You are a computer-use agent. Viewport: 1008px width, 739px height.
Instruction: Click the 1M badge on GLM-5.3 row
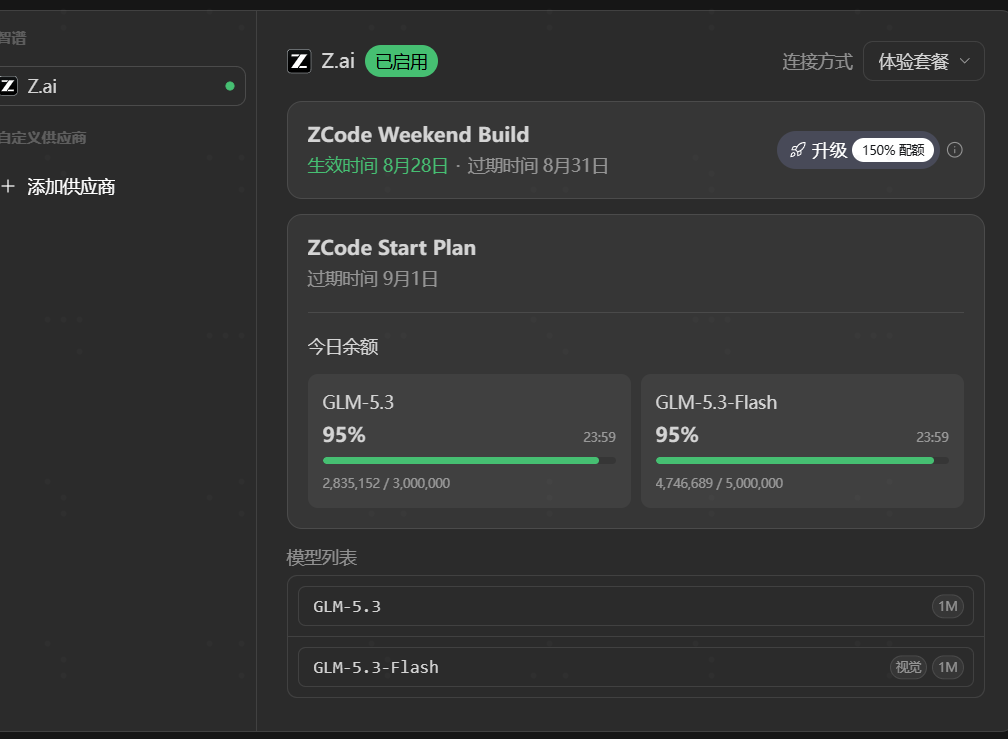[948, 606]
